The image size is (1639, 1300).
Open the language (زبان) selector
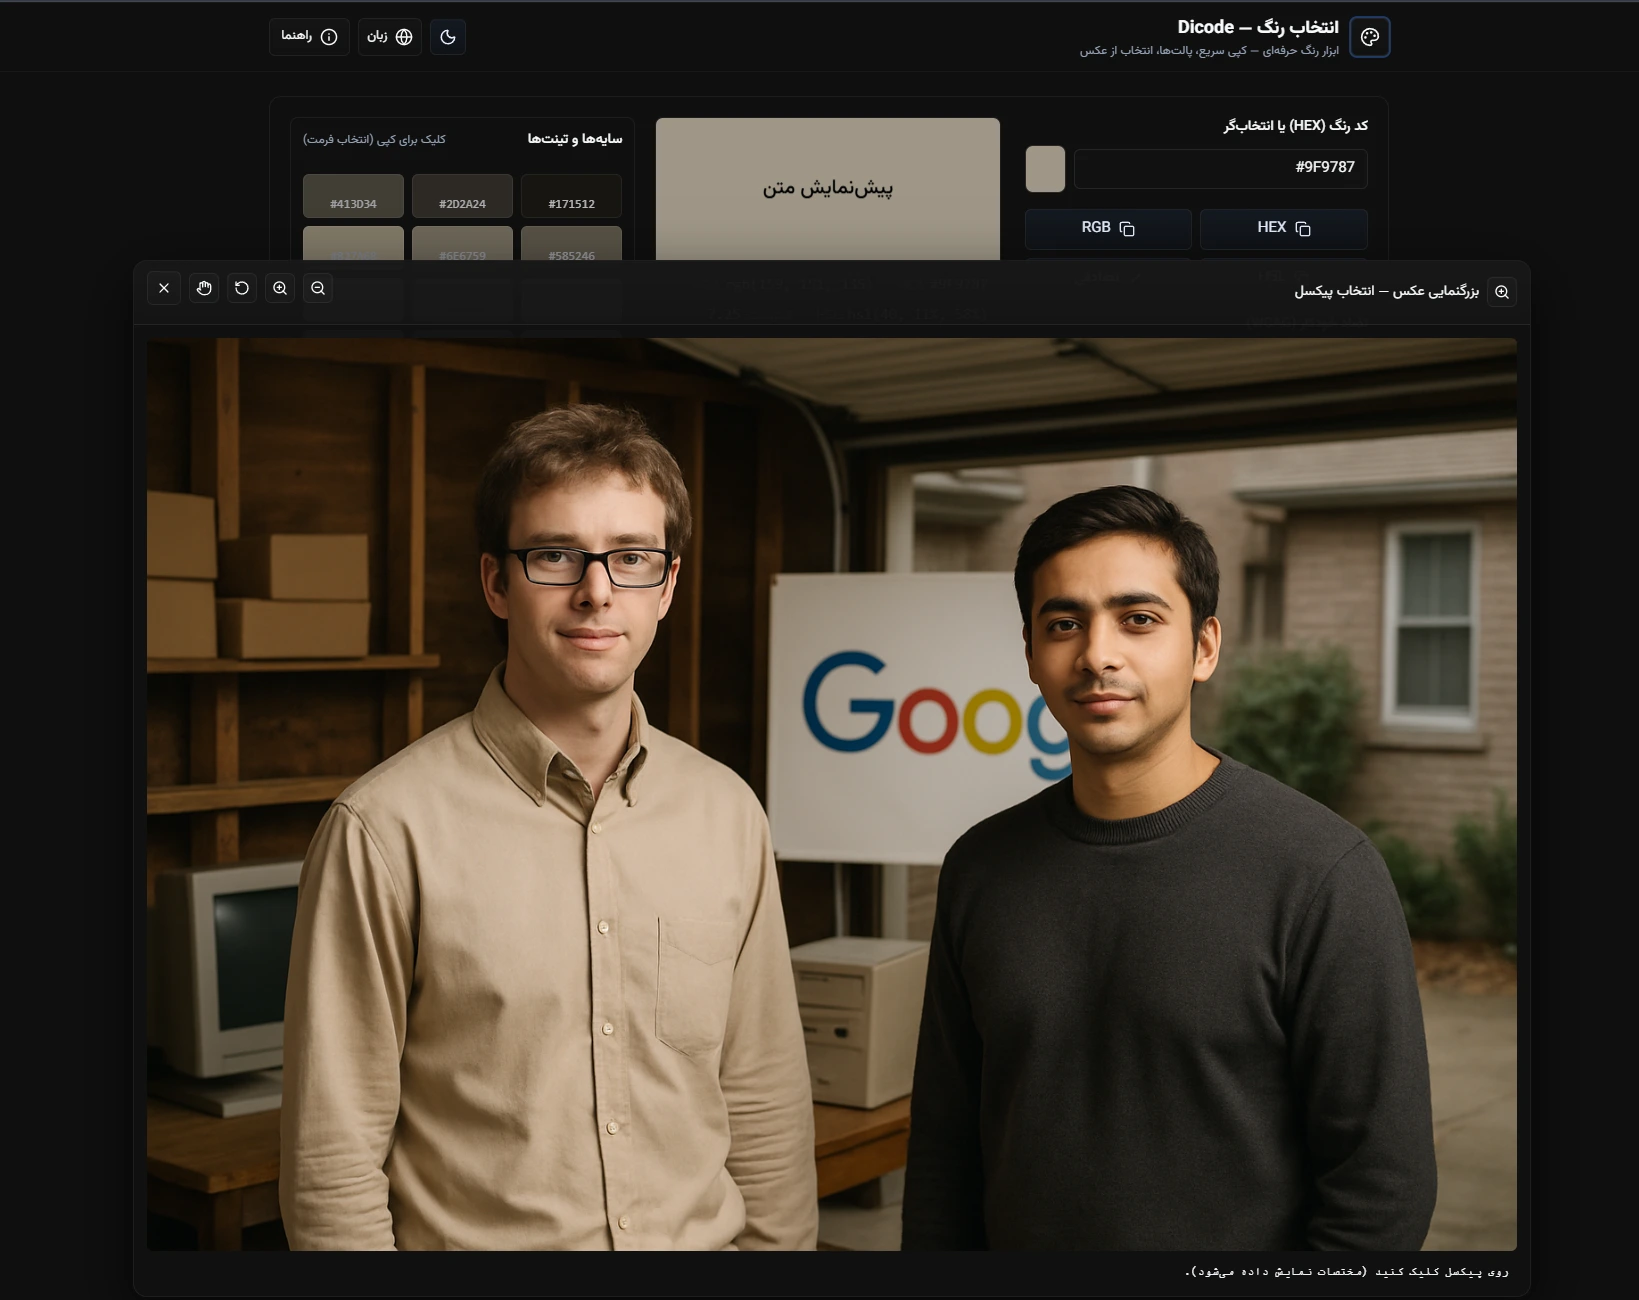pyautogui.click(x=390, y=37)
